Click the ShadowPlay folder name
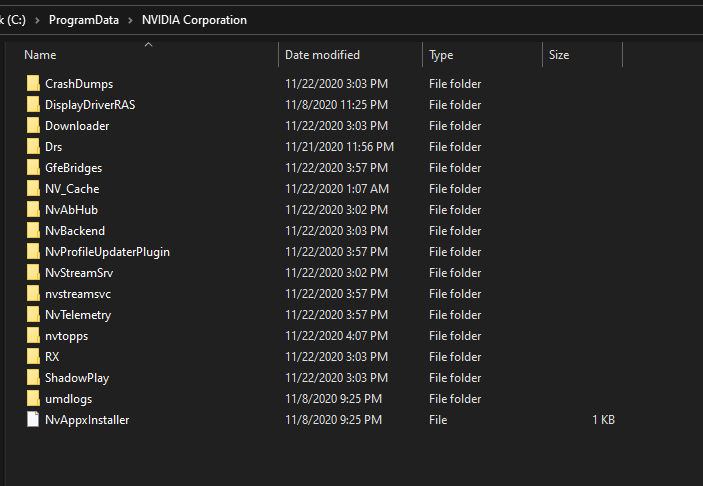 [77, 378]
